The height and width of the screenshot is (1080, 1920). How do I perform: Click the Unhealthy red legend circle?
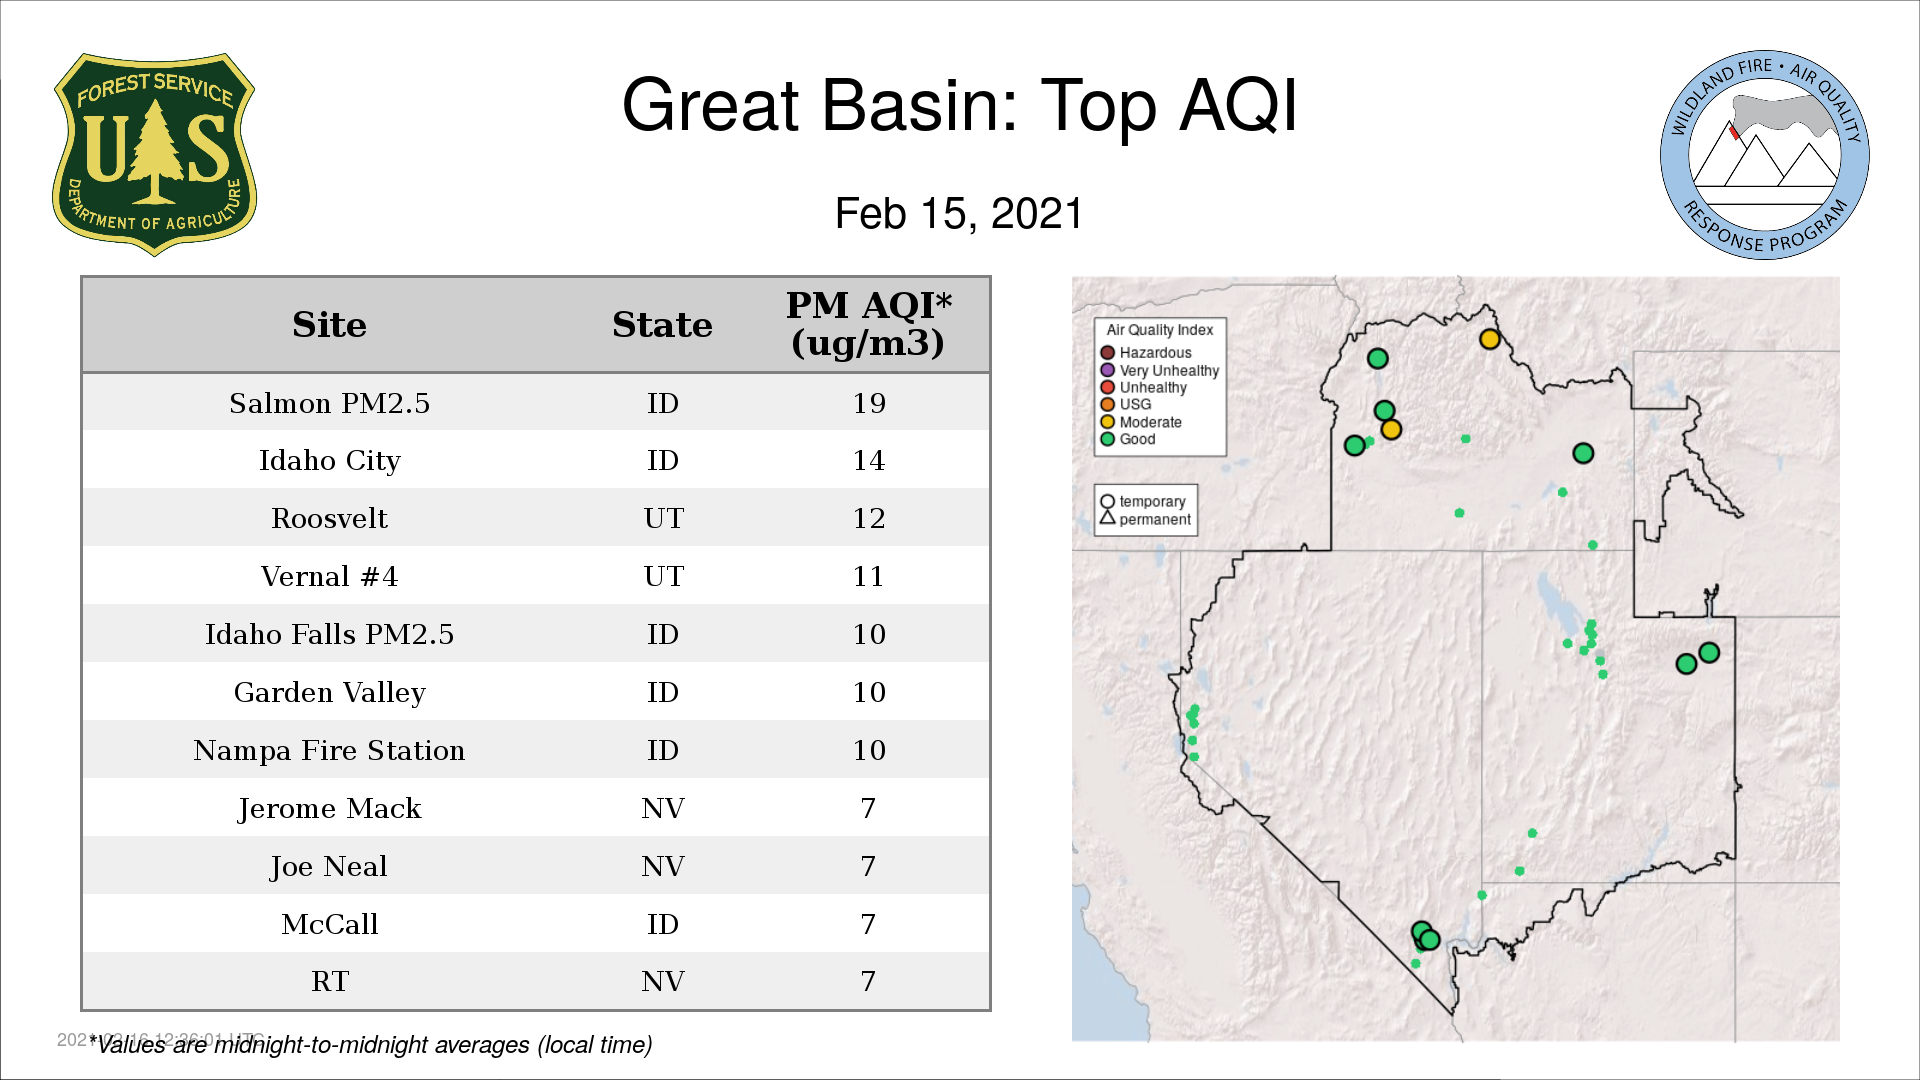pos(1107,387)
